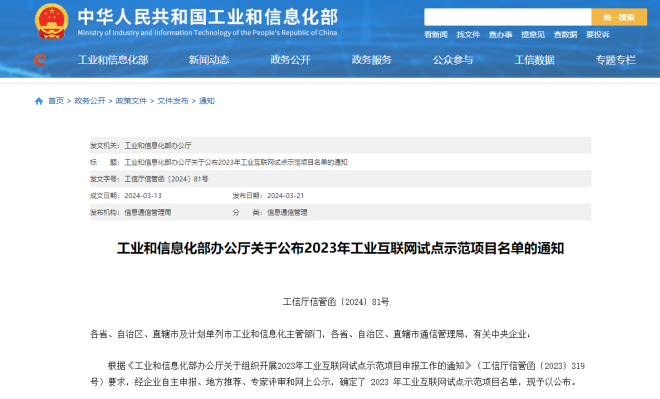Screen dimensions: 660x399
Task: Click the 提意见 quick link
Action: pos(533,35)
